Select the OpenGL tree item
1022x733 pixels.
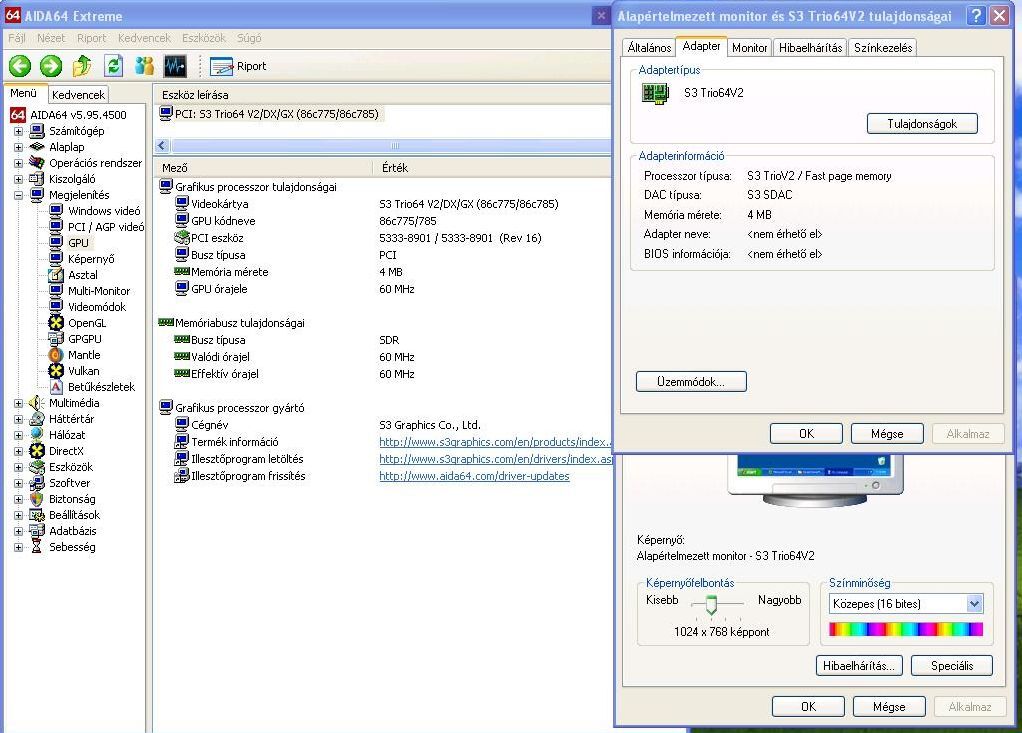tap(87, 323)
